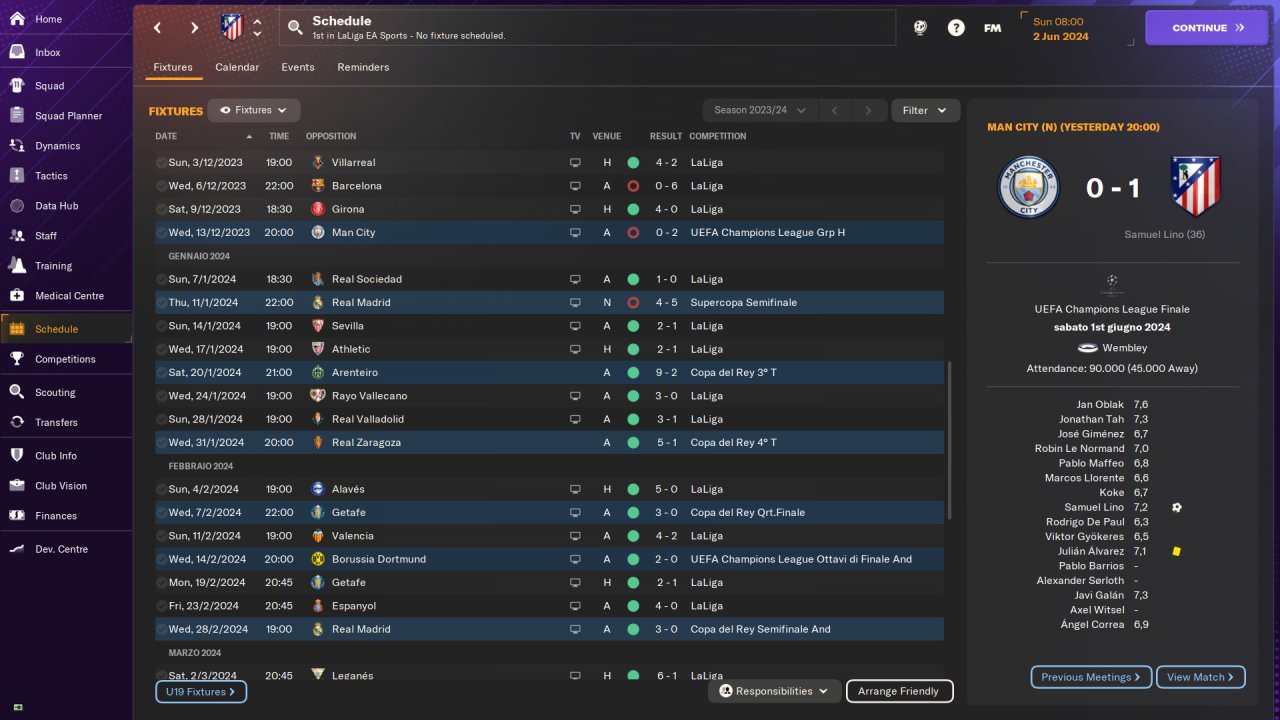Switch to the Reminders tab
1280x720 pixels.
[363, 67]
